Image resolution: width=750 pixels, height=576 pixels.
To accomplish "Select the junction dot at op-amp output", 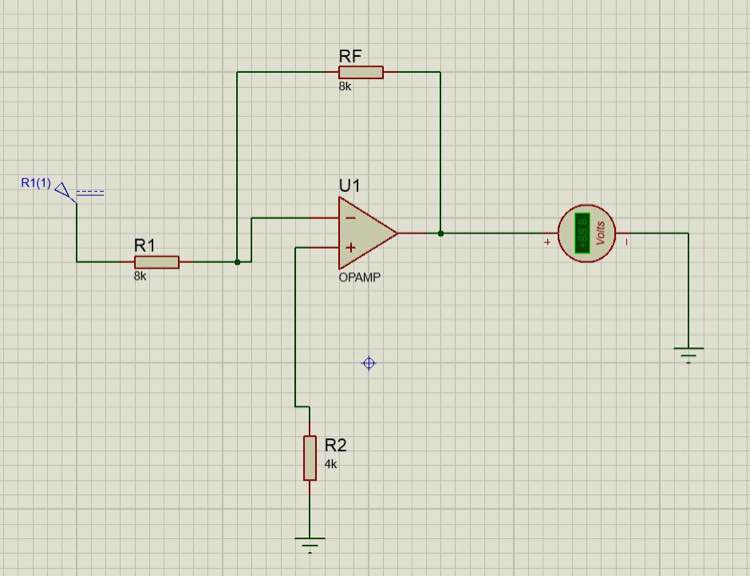I will (441, 233).
